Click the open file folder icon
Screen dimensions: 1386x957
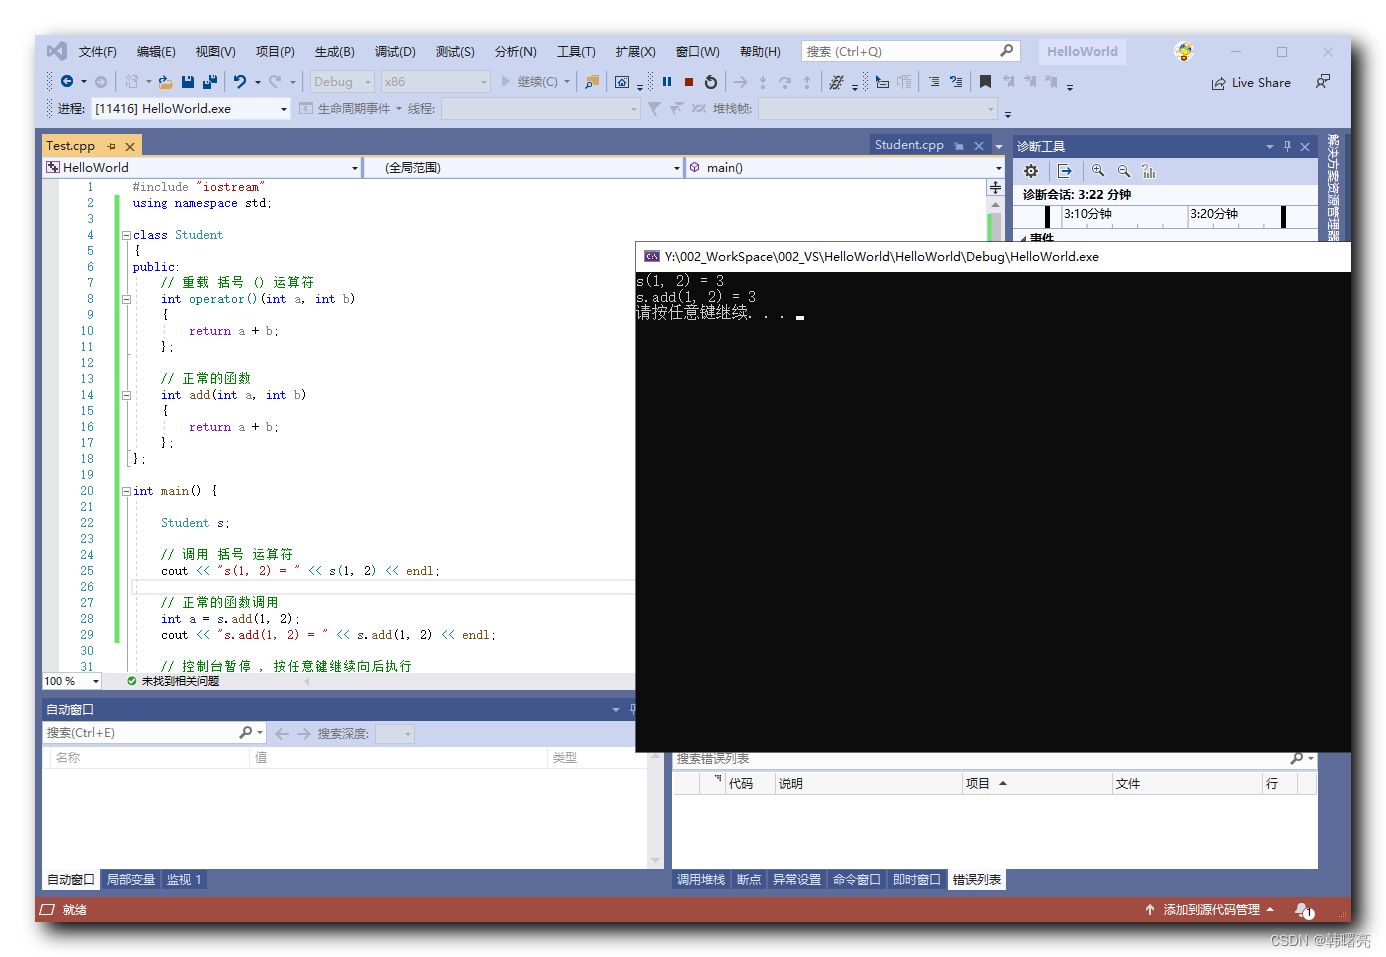166,82
